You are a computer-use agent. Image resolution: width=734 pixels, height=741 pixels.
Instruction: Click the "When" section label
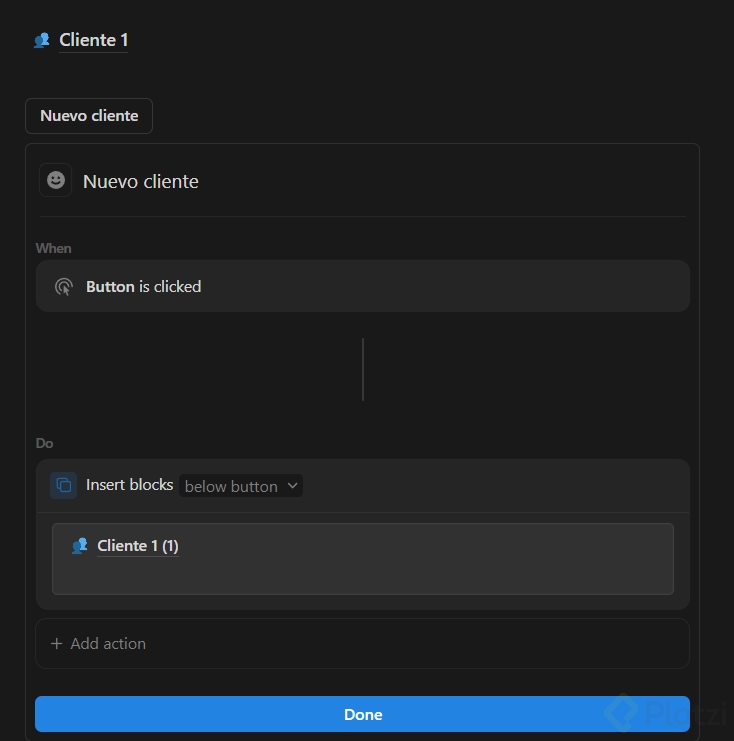(54, 248)
